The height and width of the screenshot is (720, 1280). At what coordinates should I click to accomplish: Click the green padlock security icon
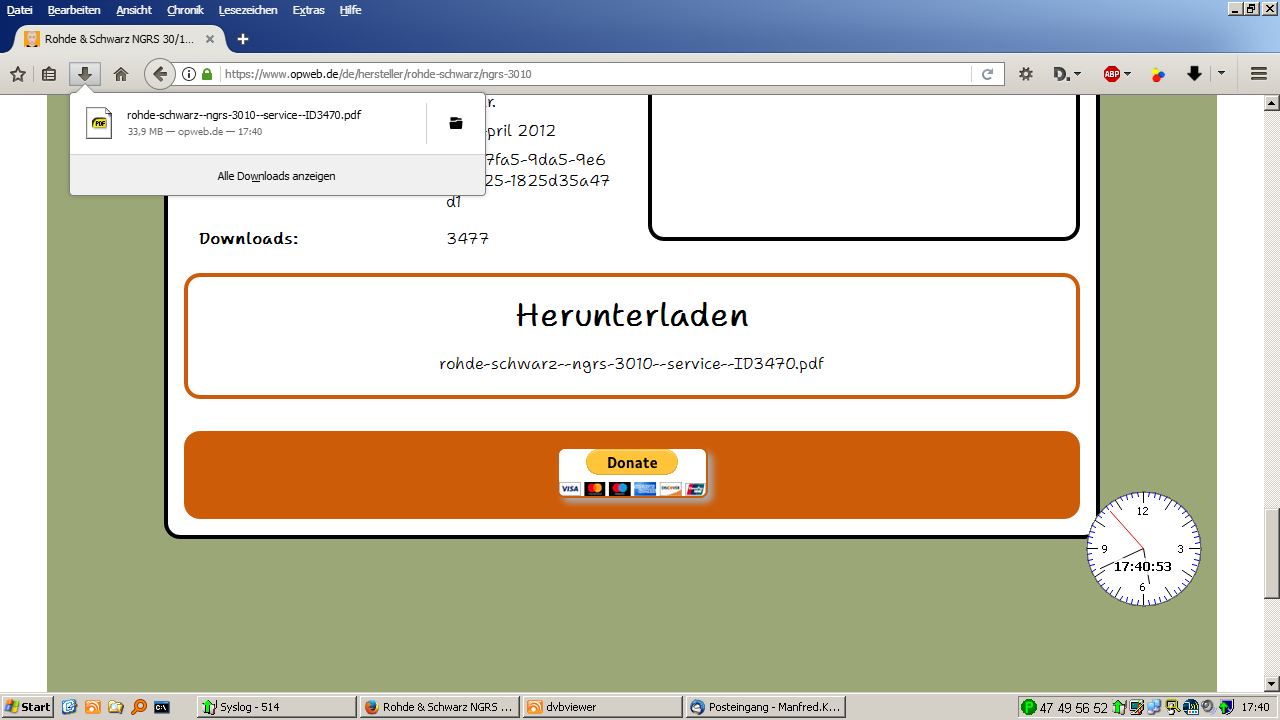tap(207, 74)
